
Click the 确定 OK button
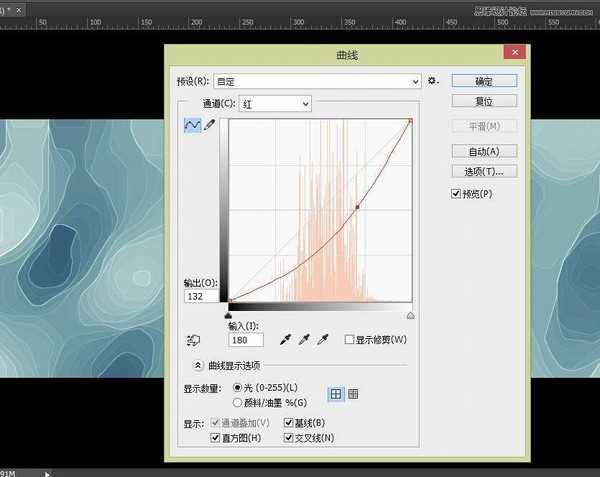(484, 81)
